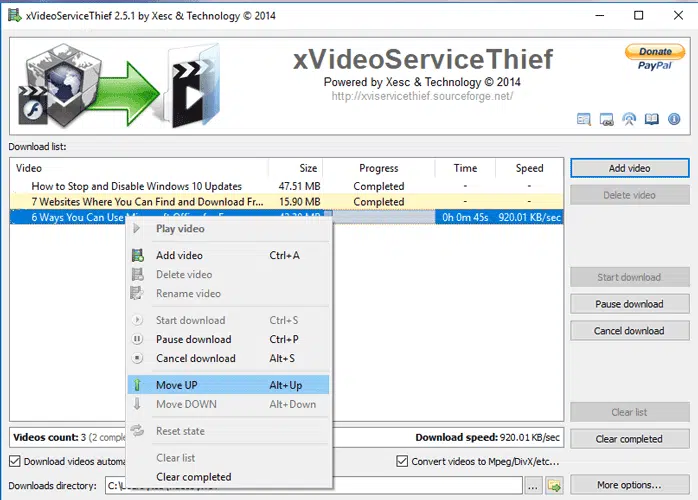Click the 47.51 MB size cell
This screenshot has width=698, height=500.
tap(299, 186)
